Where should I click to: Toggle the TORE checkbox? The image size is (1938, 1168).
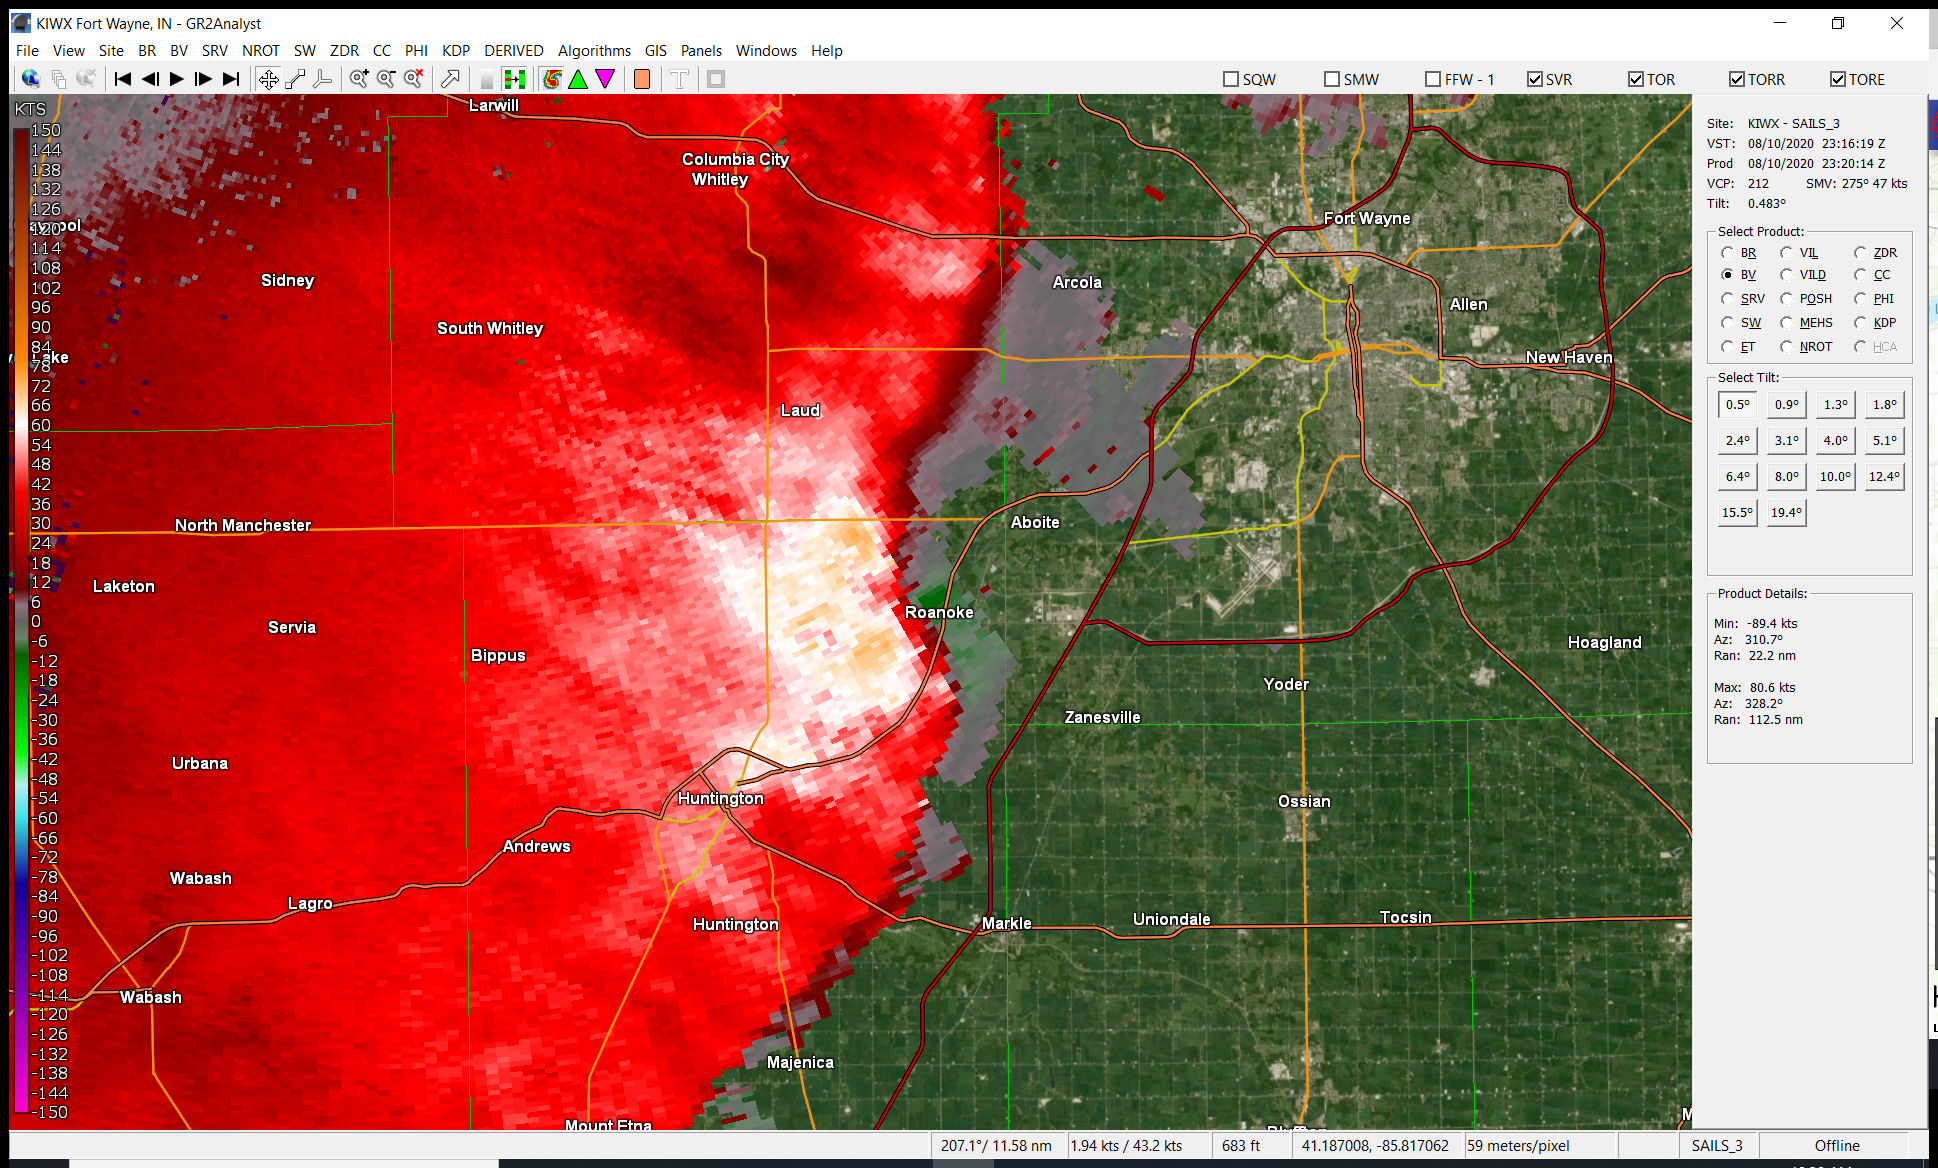[1838, 79]
